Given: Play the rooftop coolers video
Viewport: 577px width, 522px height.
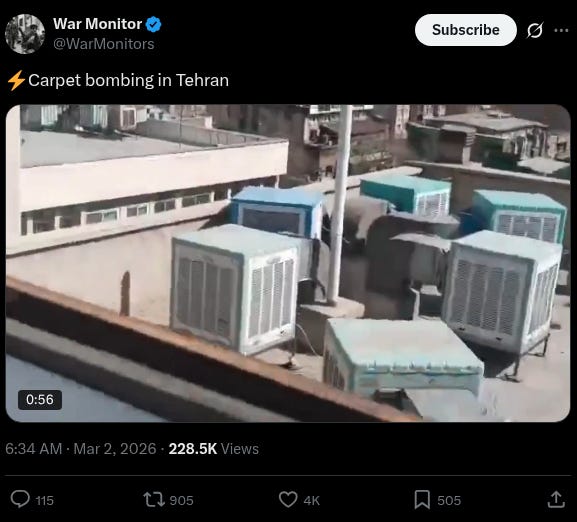Looking at the screenshot, I should pos(288,263).
